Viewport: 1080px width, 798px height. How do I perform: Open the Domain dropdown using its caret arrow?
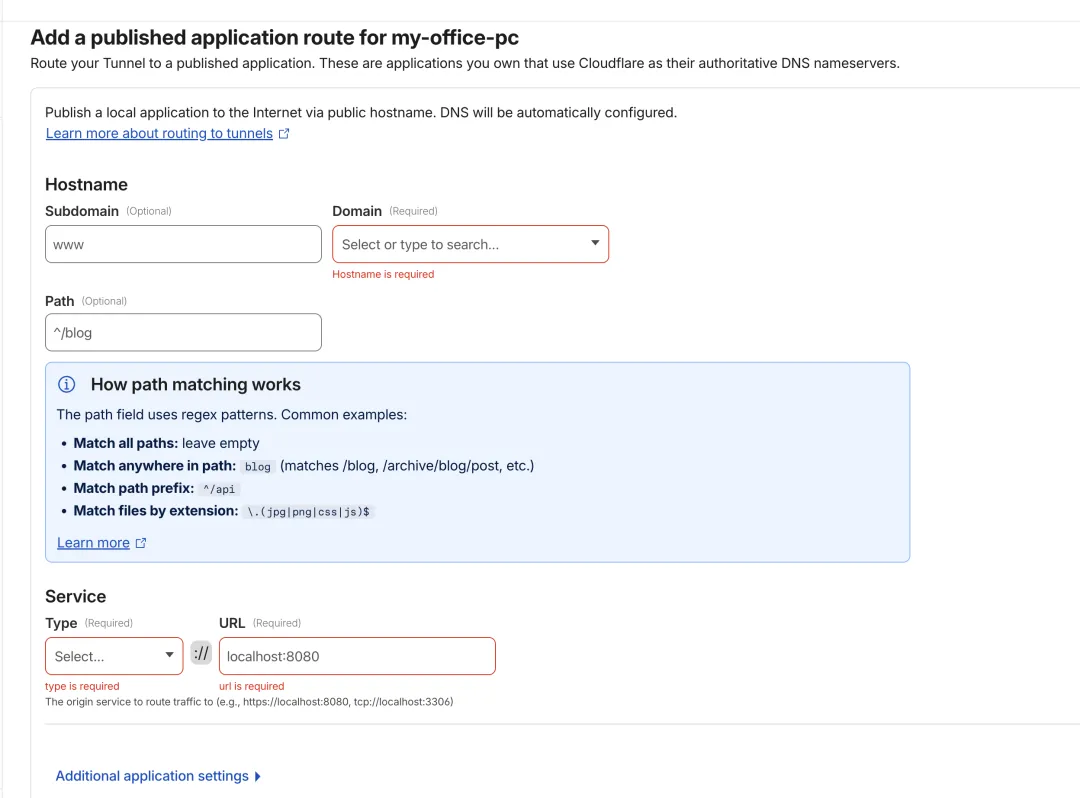coord(595,243)
